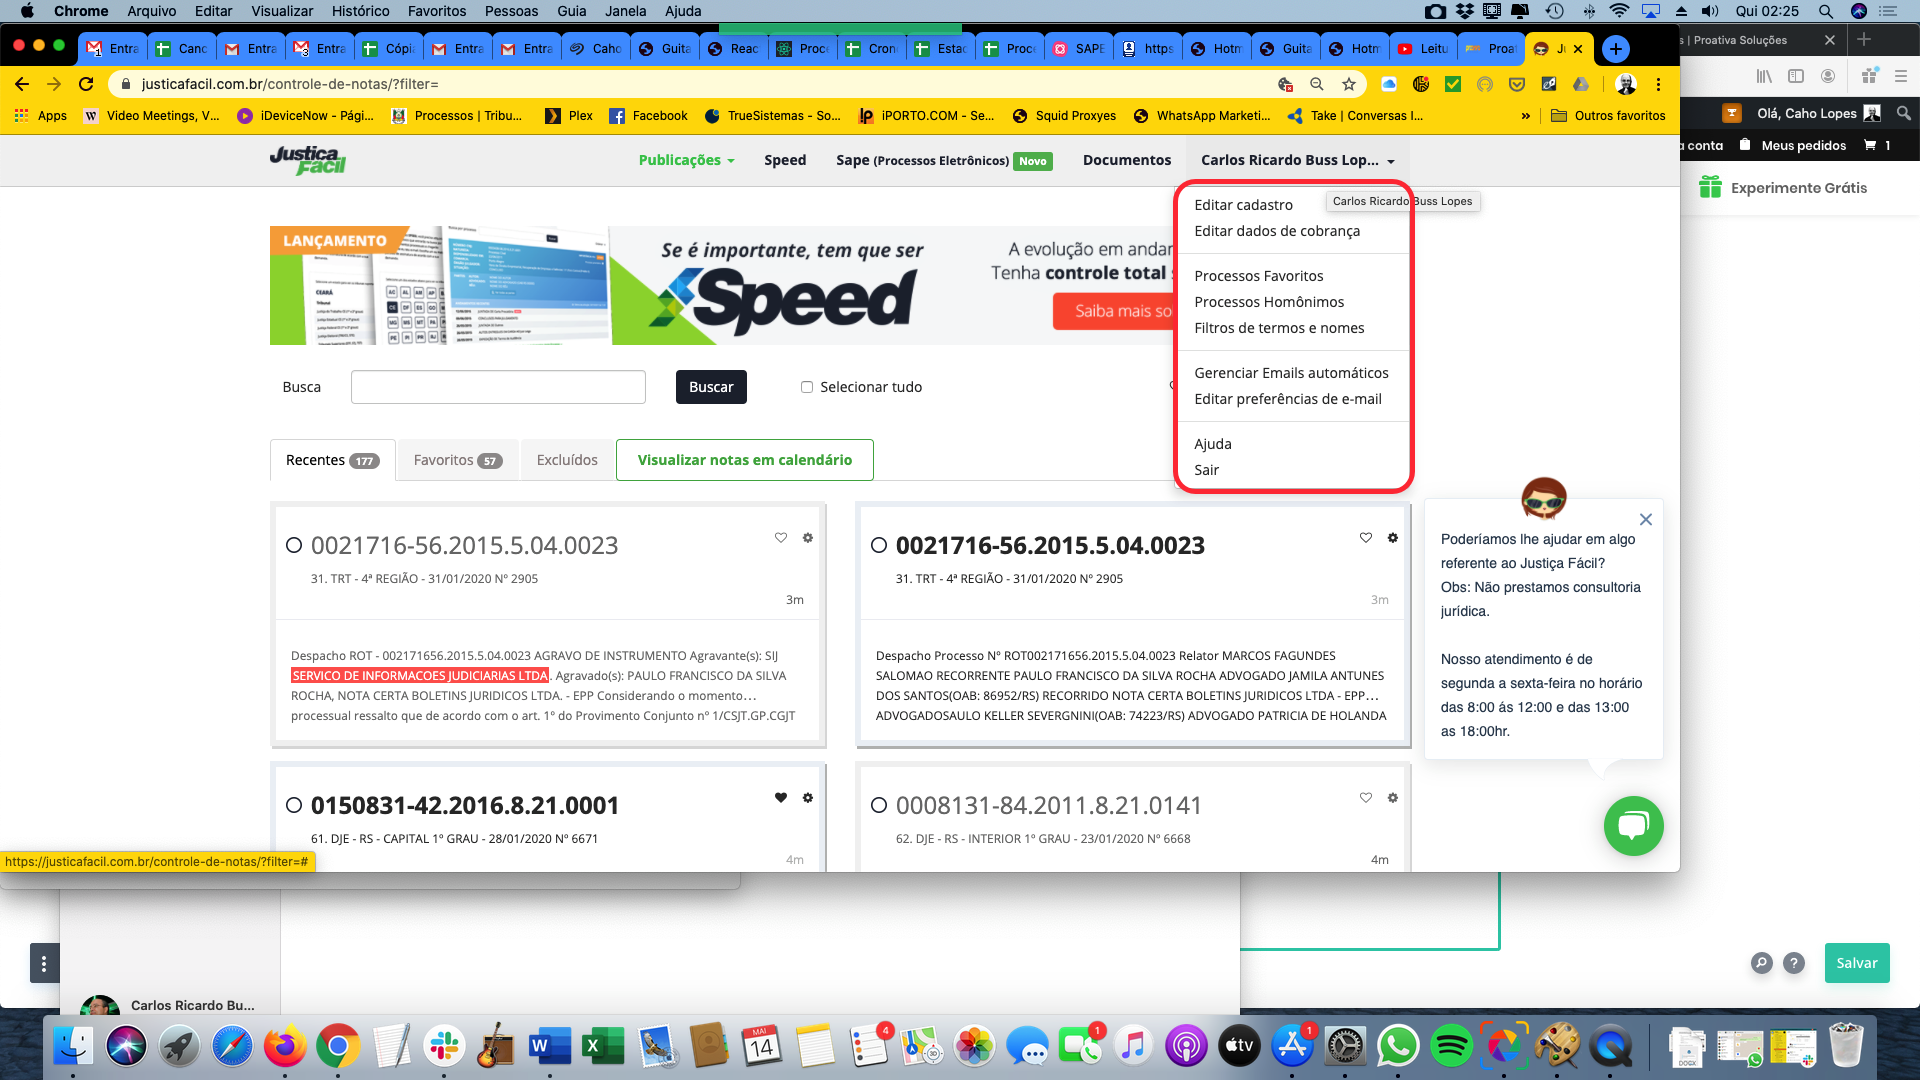1920x1080 pixels.
Task: Collapse the Carlos Ricardo Buss Lop... user dropdown
Action: pyautogui.click(x=1297, y=160)
